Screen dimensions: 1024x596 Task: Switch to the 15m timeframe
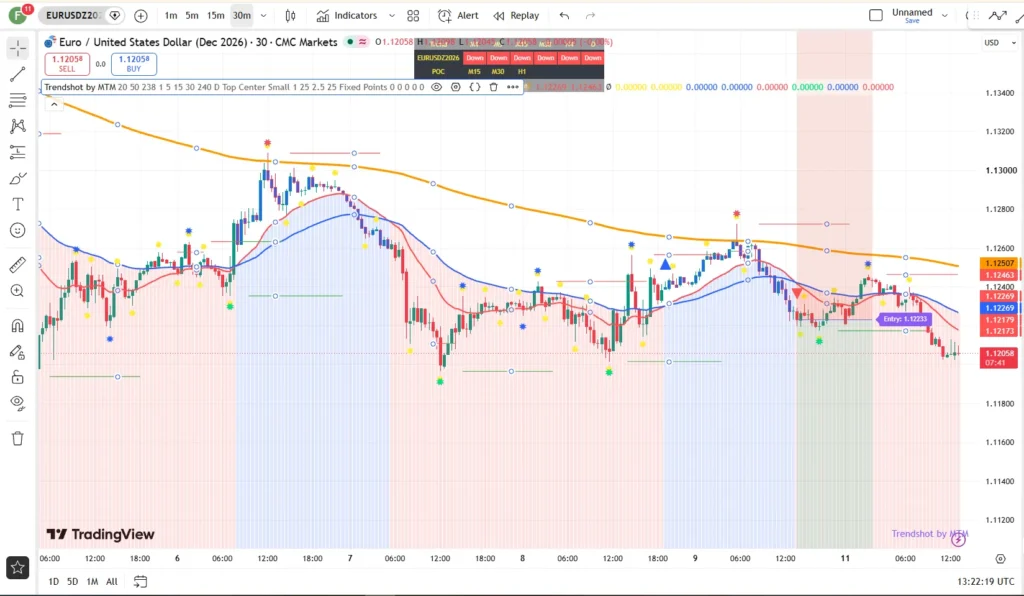point(216,16)
